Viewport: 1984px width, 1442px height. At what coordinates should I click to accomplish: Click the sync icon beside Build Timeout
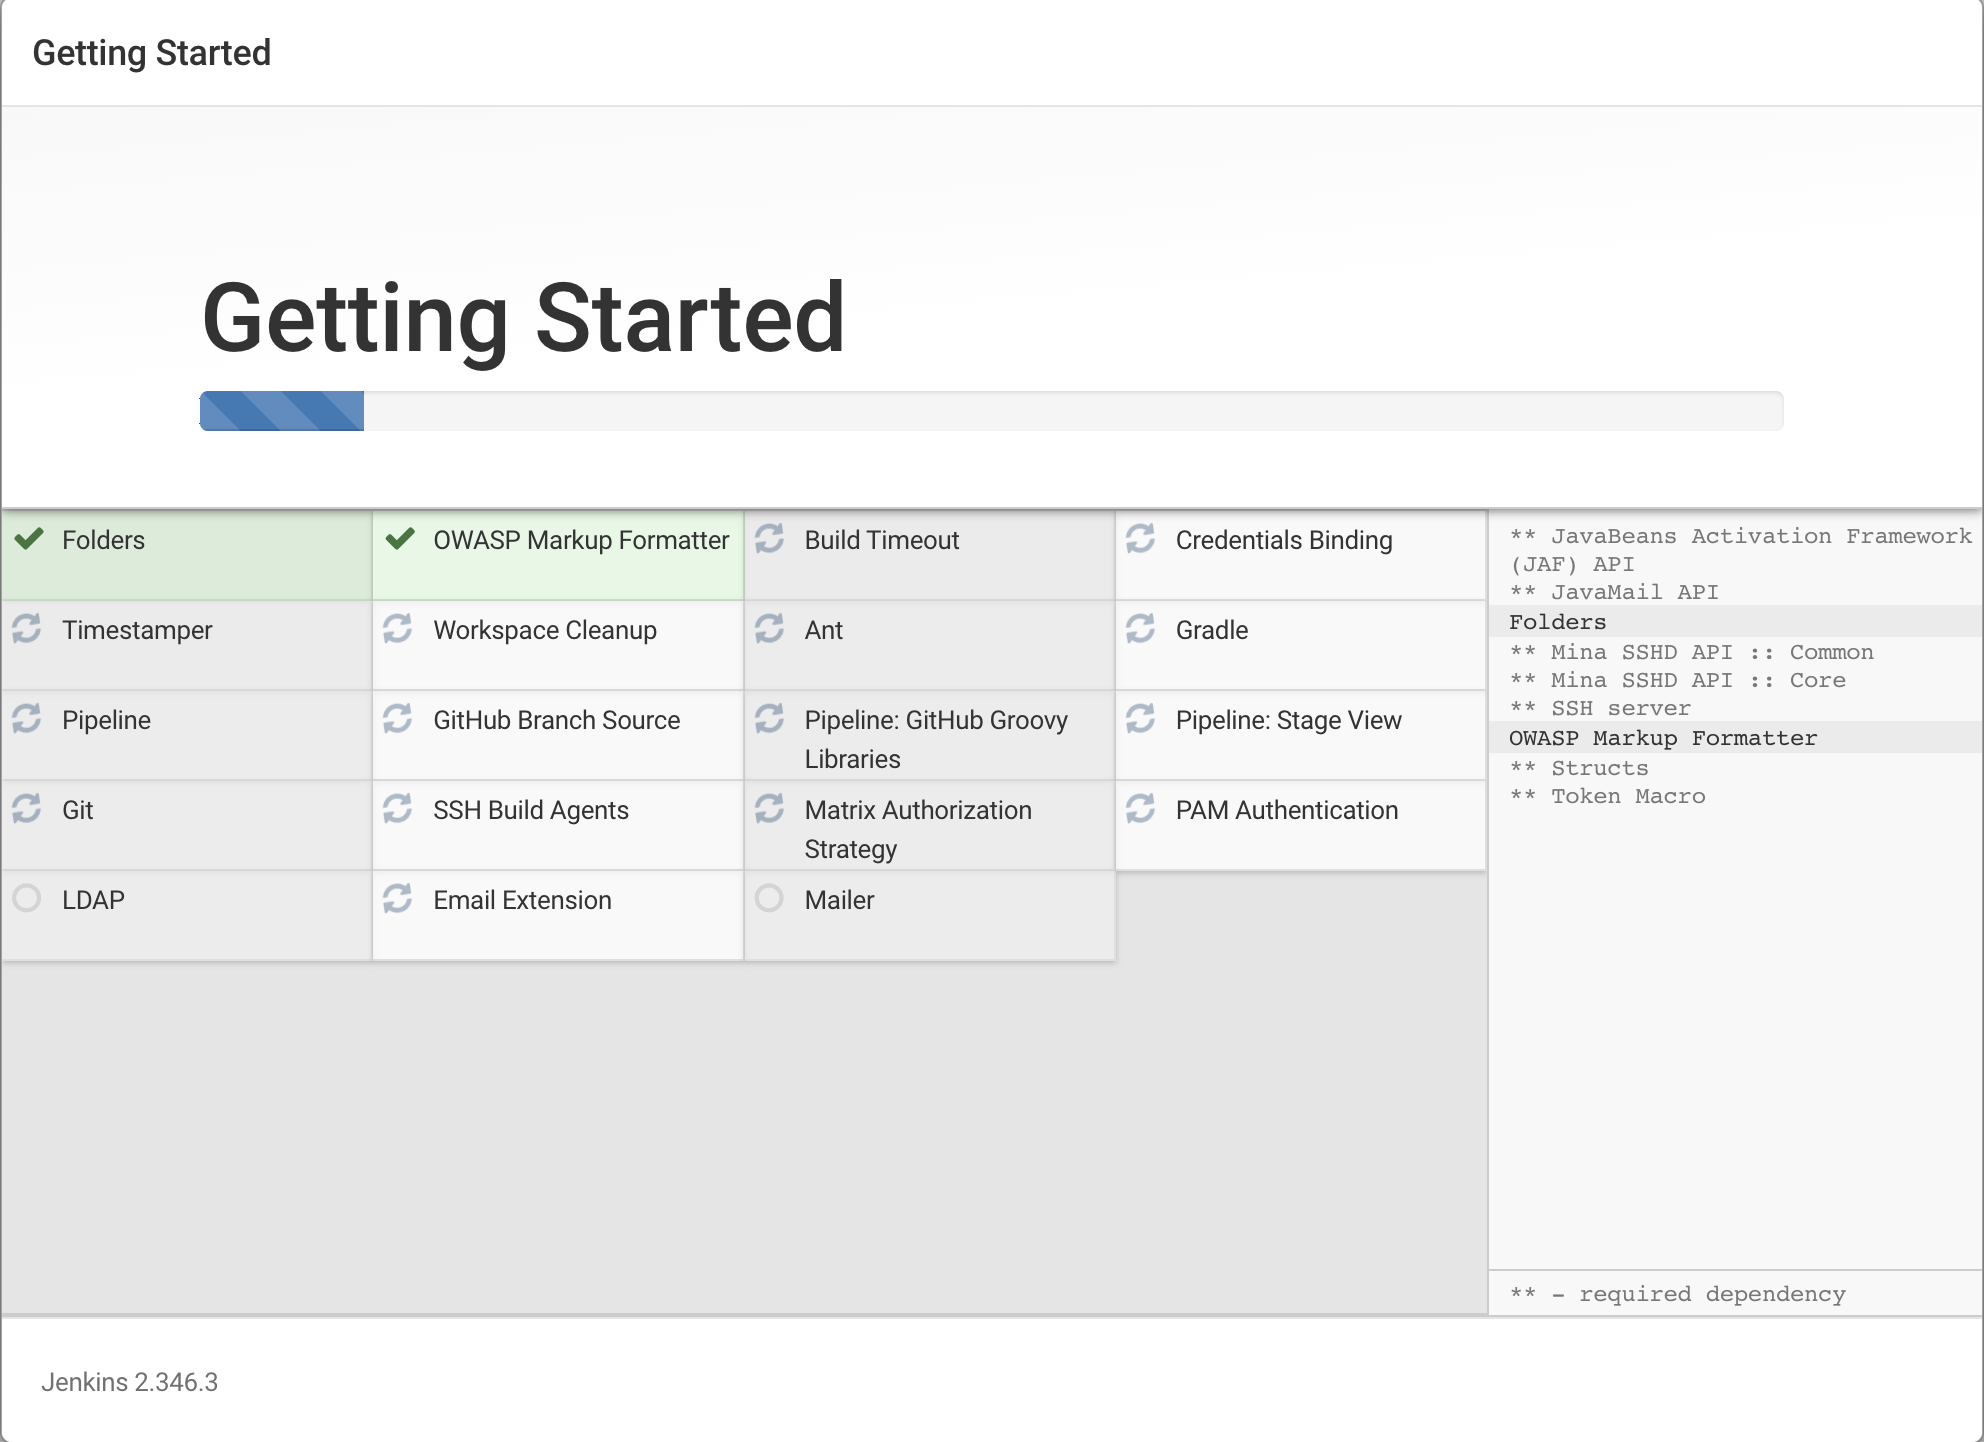click(769, 539)
